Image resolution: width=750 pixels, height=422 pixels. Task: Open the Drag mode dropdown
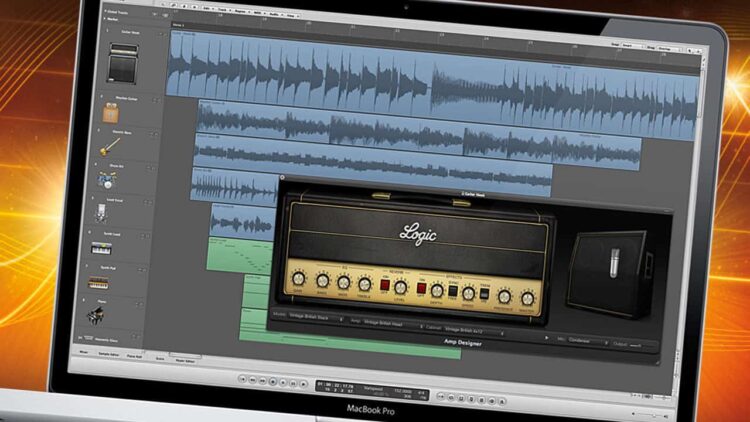669,49
